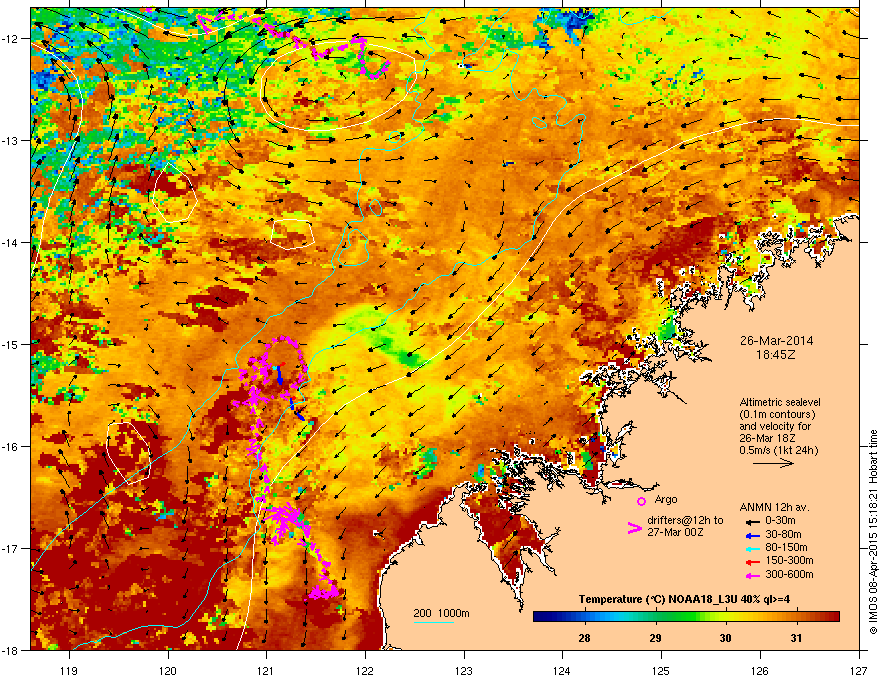Click the blue 30-80m legend arrow
The image size is (880, 680).
pos(751,535)
